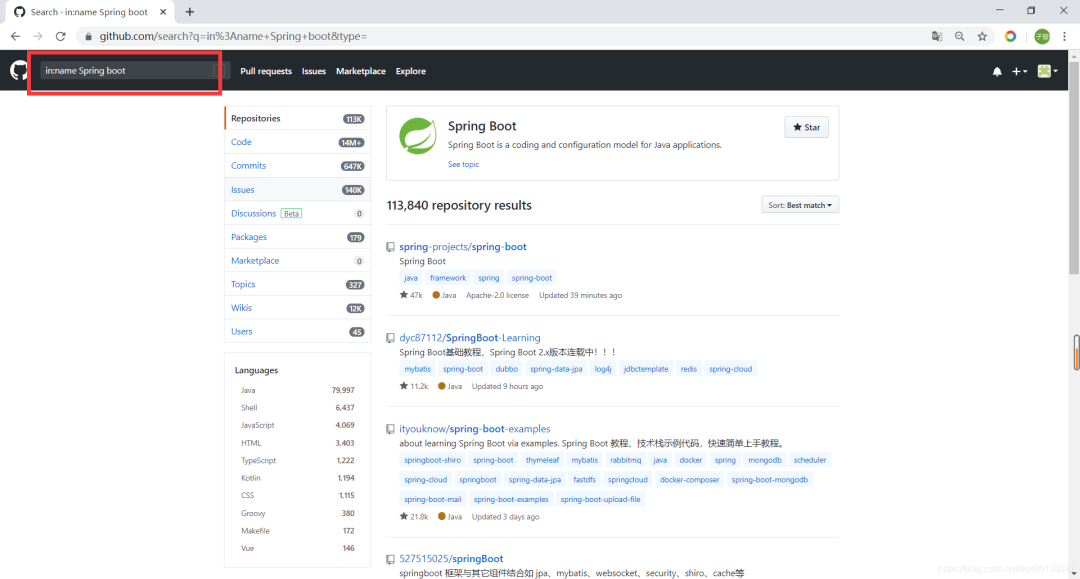Click the See topic link
1080x579 pixels.
(x=464, y=165)
